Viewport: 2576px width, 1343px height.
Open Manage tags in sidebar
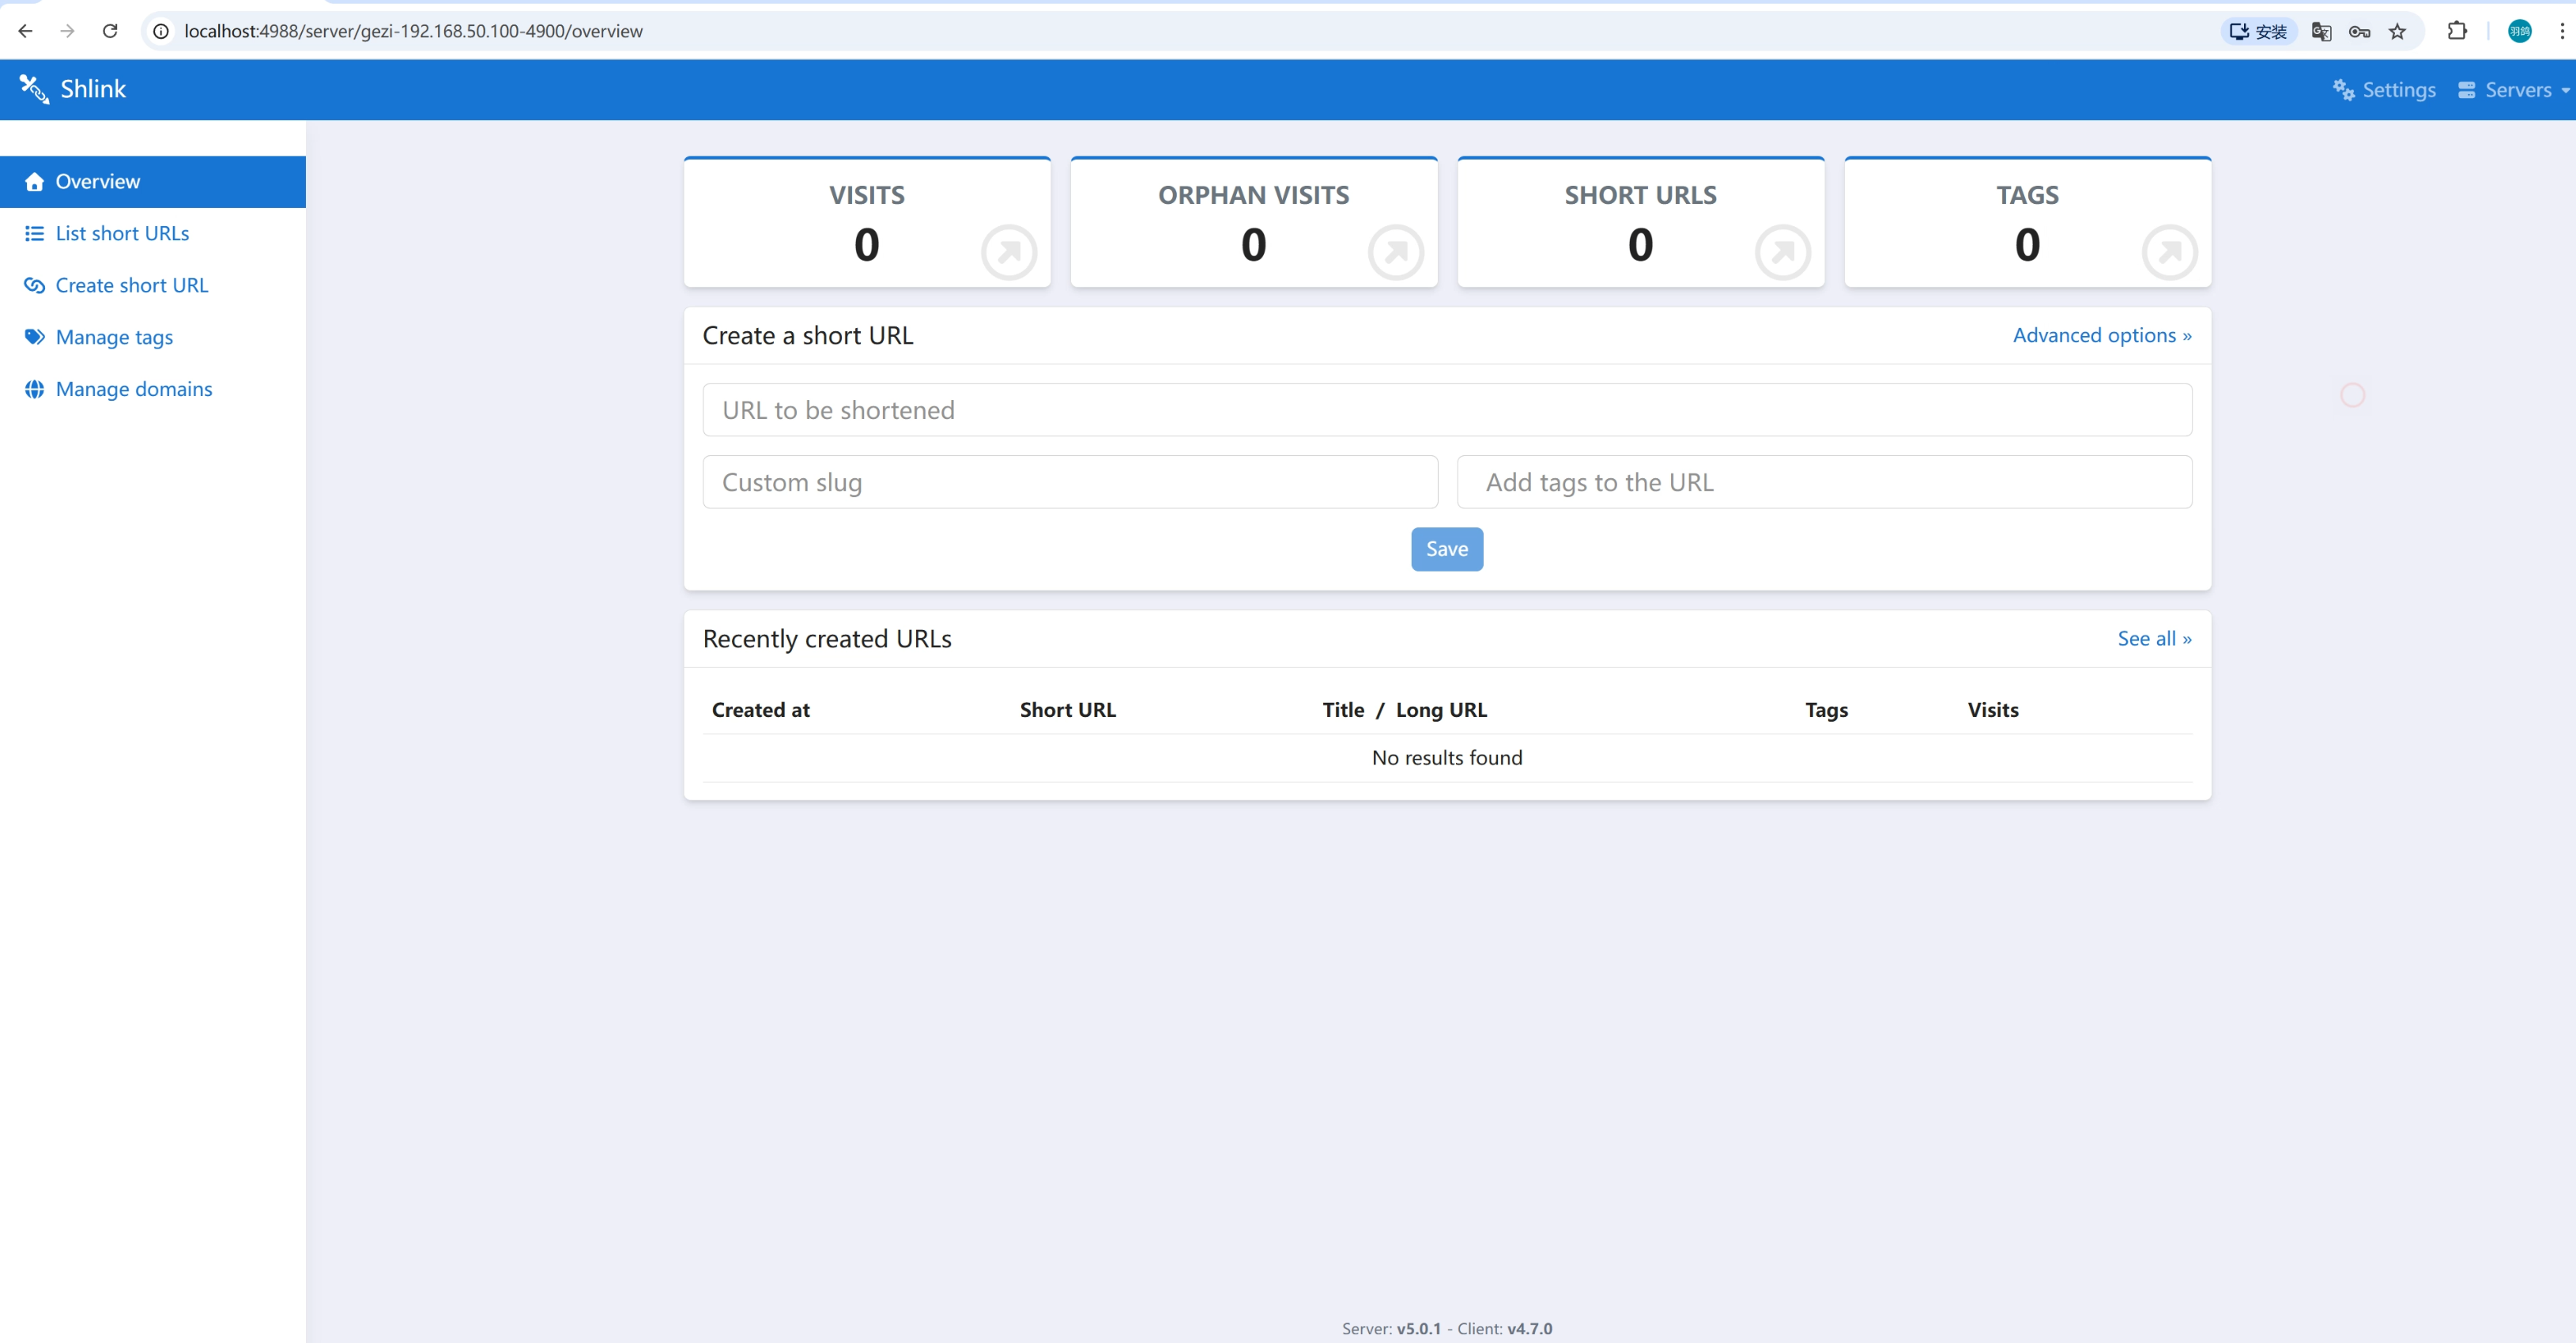tap(114, 337)
